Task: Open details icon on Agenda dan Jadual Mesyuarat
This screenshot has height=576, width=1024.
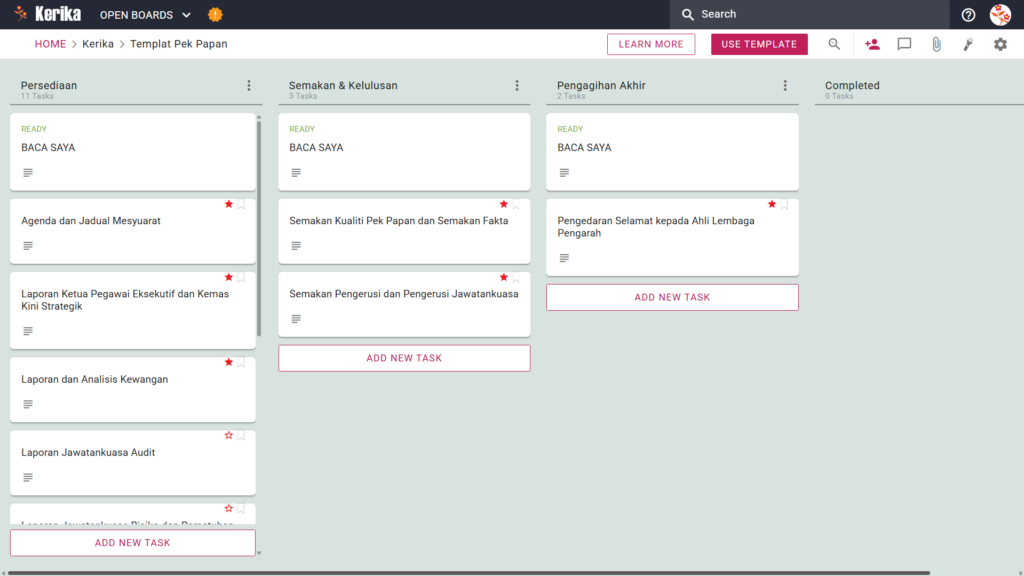Action: [27, 246]
